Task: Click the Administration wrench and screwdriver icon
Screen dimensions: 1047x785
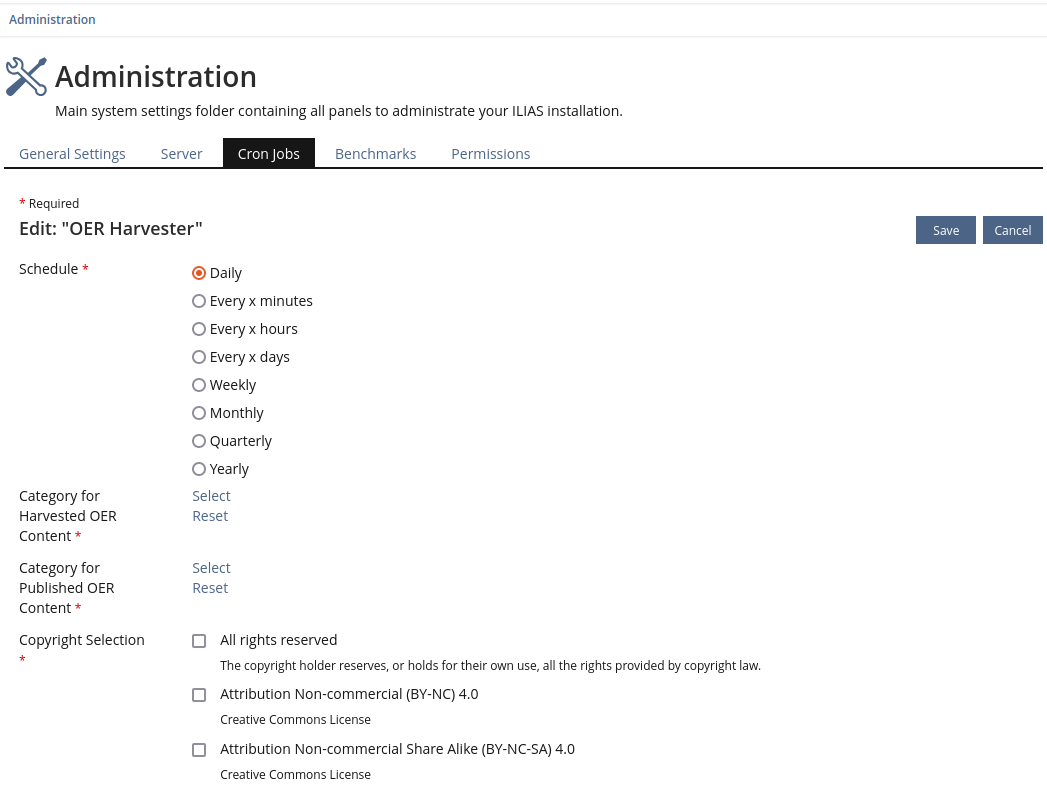Action: pos(26,77)
